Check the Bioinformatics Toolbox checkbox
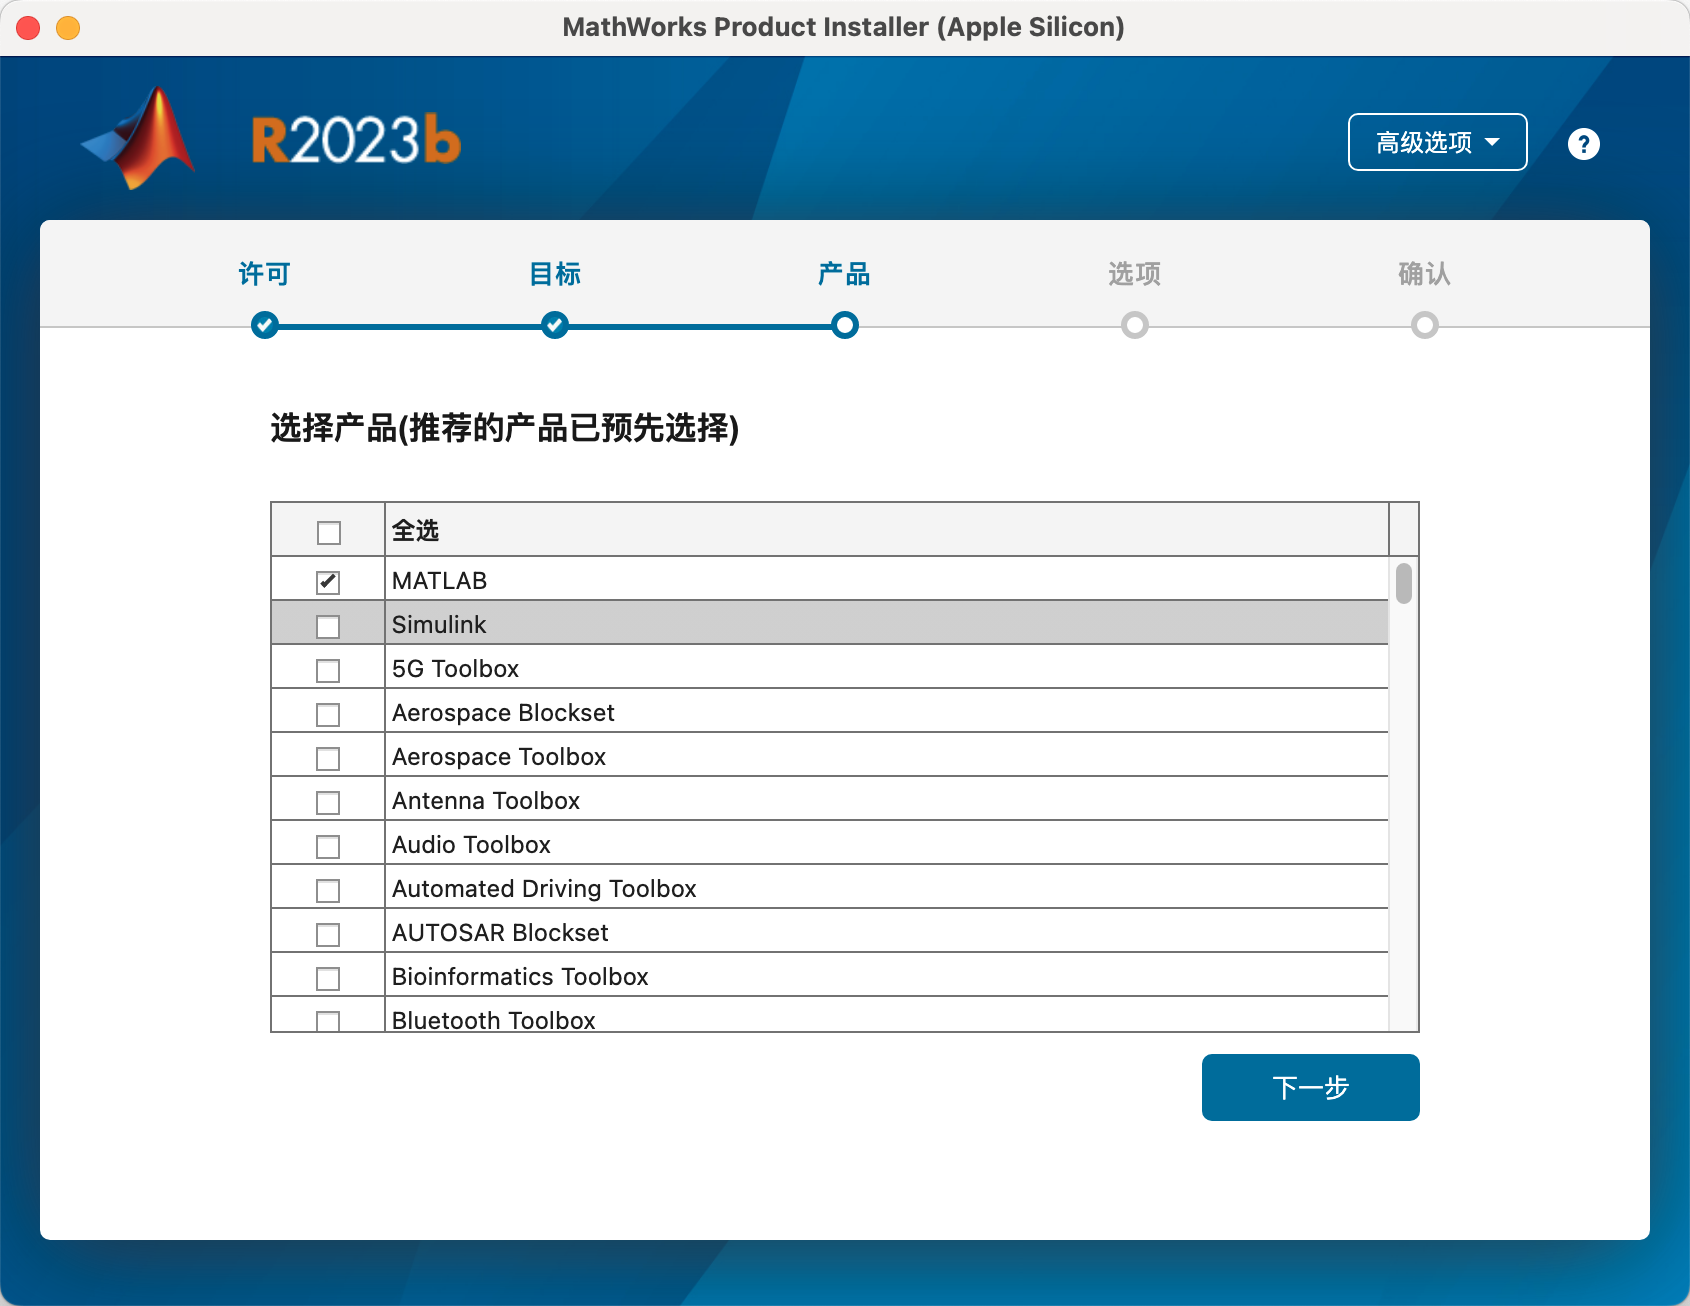Screen dimensions: 1690x1306 (328, 978)
